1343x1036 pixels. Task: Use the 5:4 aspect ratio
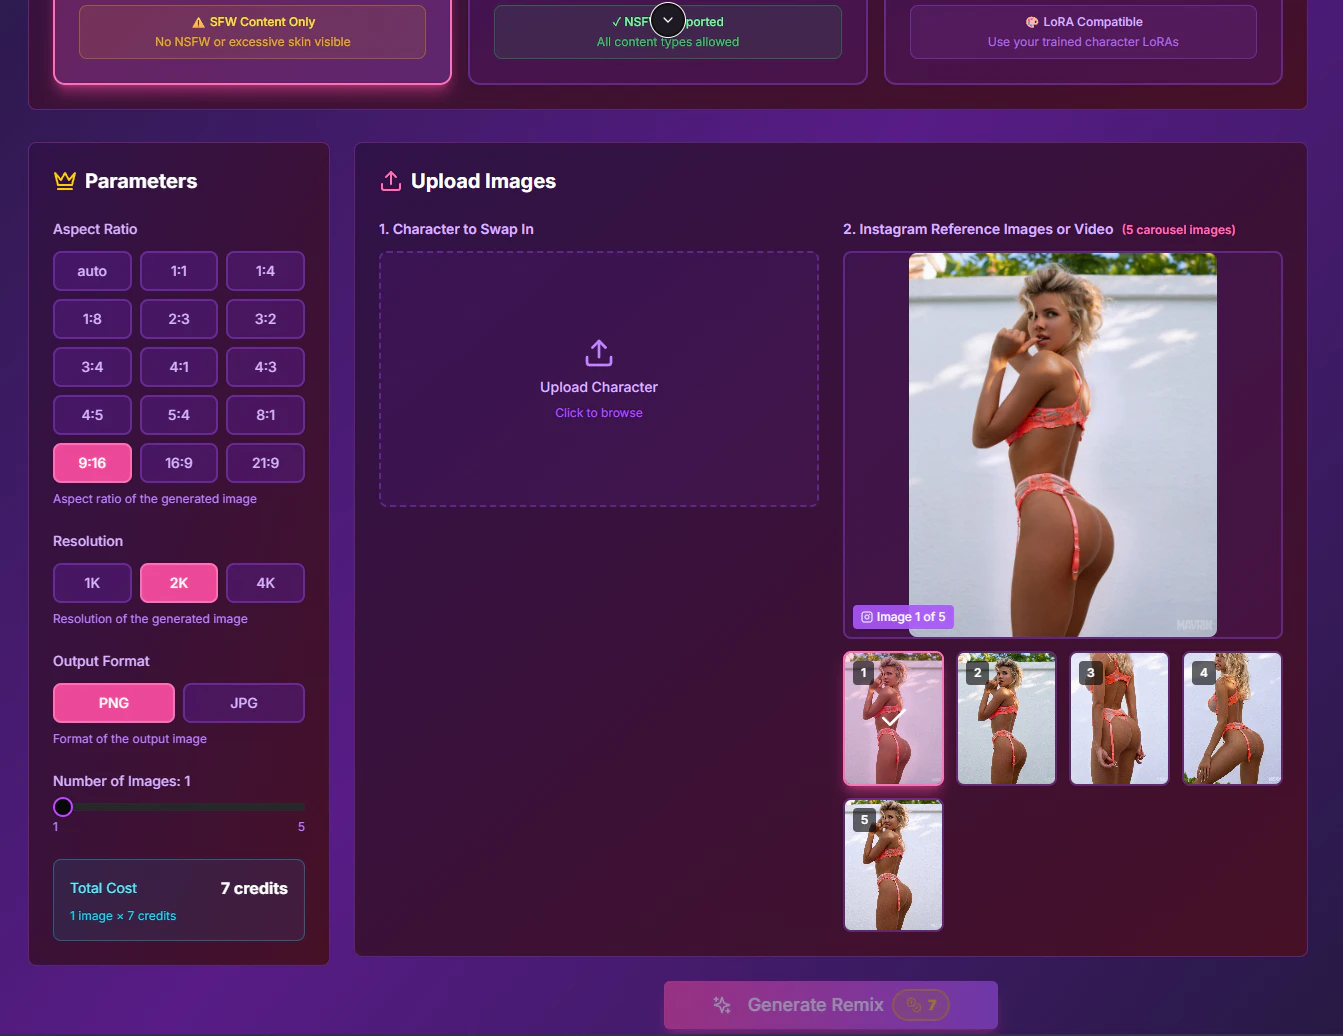179,415
